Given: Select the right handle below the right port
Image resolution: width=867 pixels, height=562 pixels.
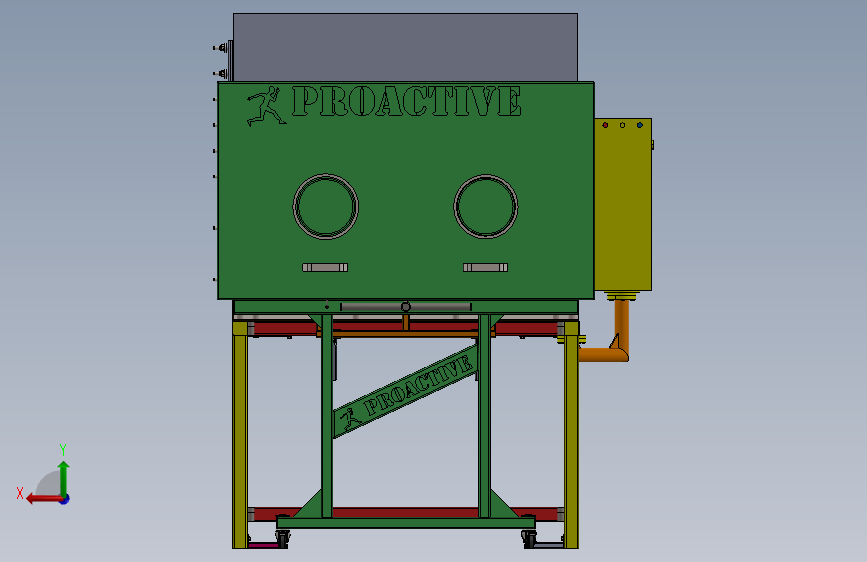Looking at the screenshot, I should [485, 268].
